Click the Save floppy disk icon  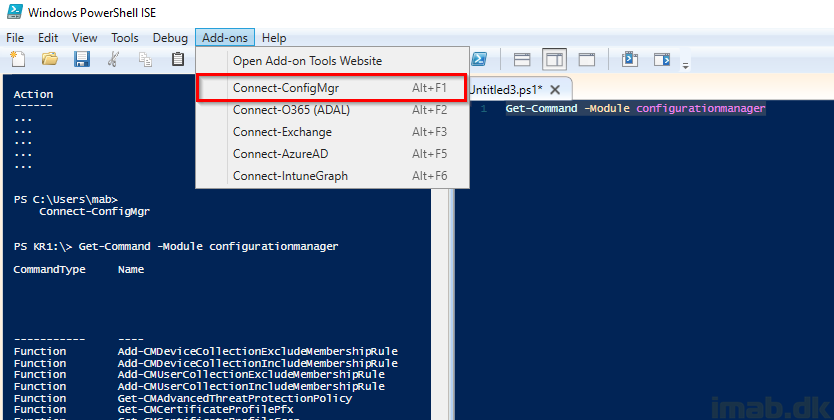[x=82, y=59]
